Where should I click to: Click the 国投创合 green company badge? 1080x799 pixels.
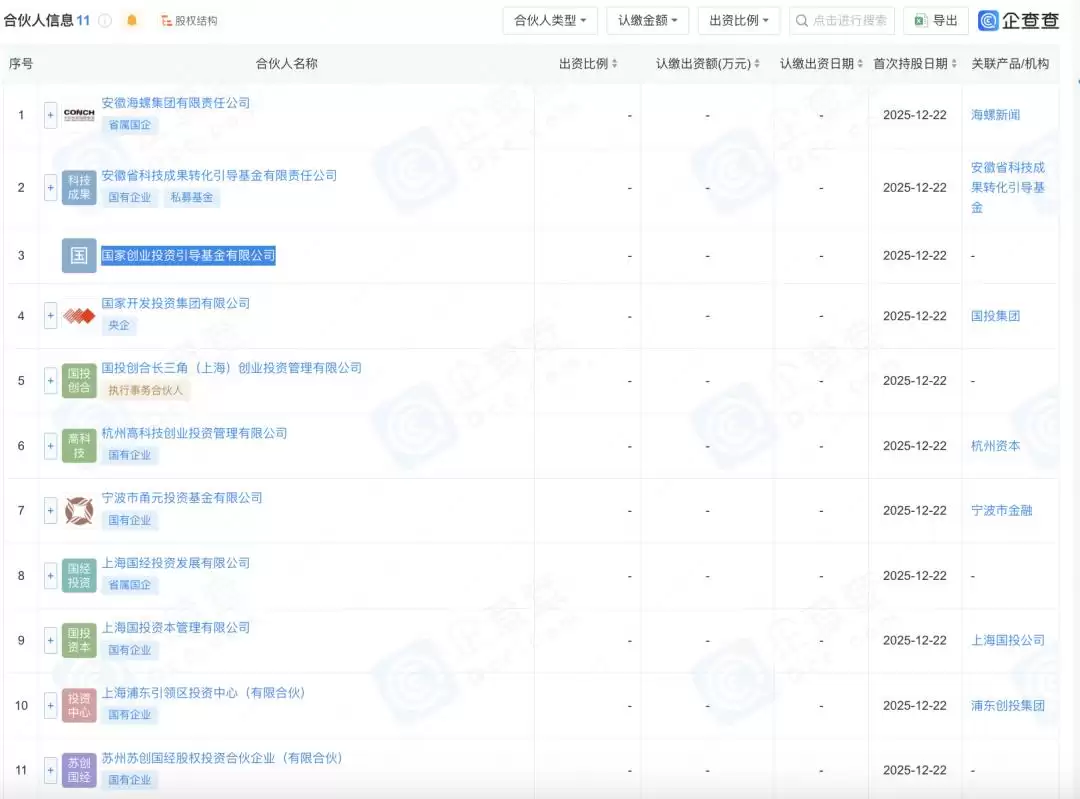coord(79,381)
